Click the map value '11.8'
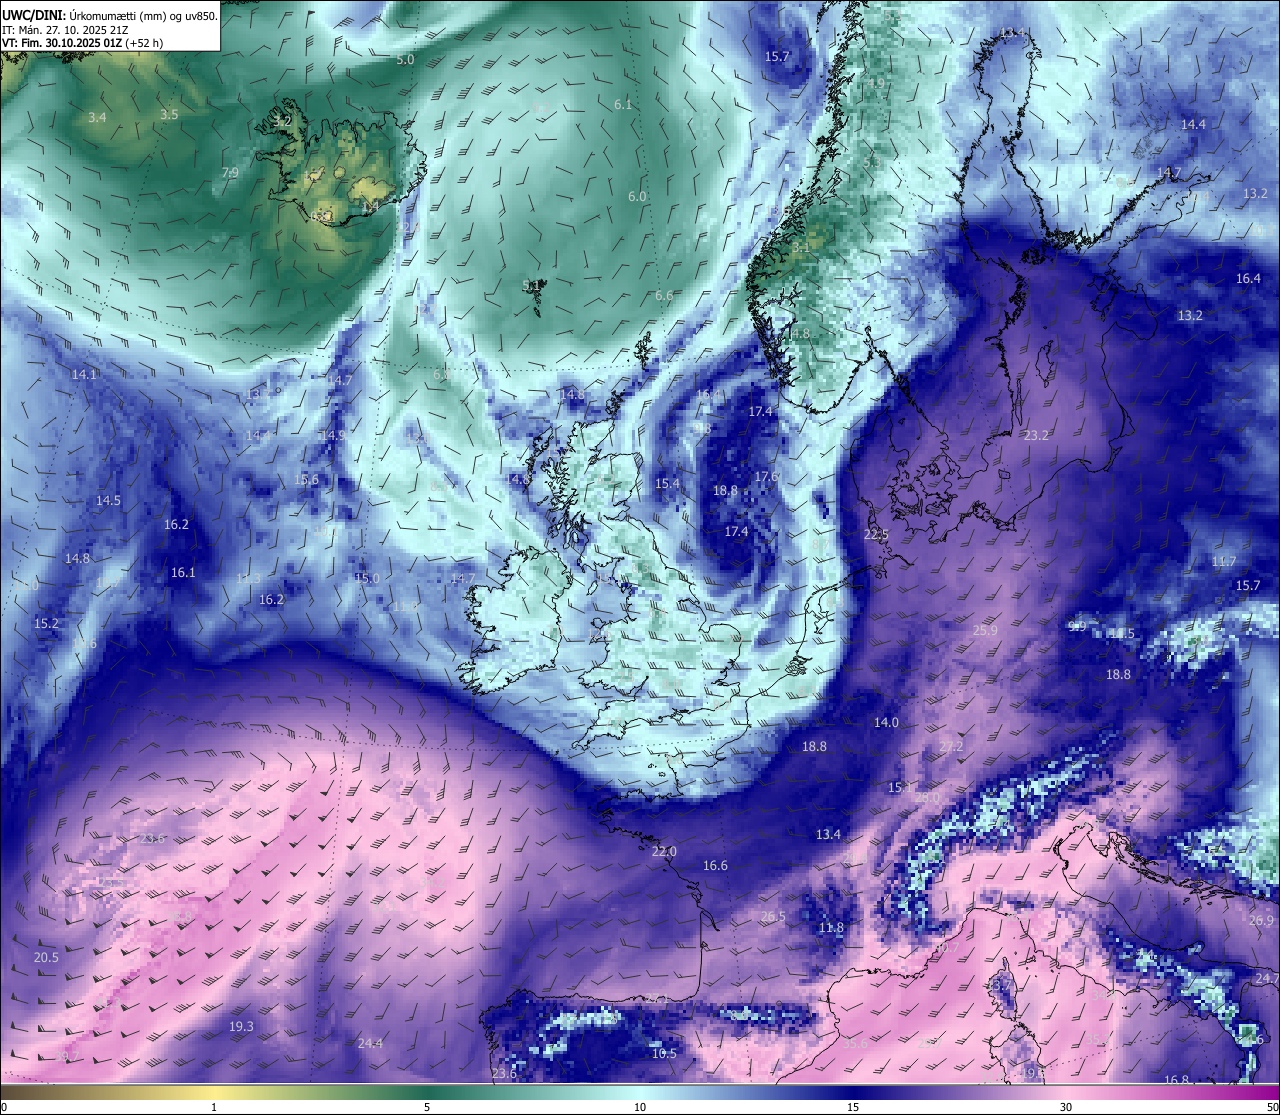The height and width of the screenshot is (1115, 1280). [831, 928]
